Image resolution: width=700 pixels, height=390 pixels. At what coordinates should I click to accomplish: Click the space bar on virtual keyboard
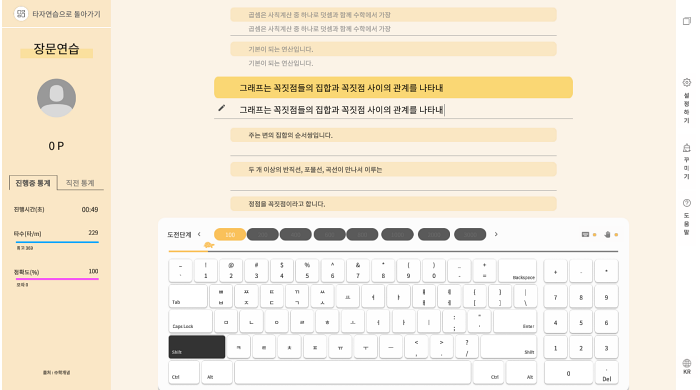click(x=353, y=373)
